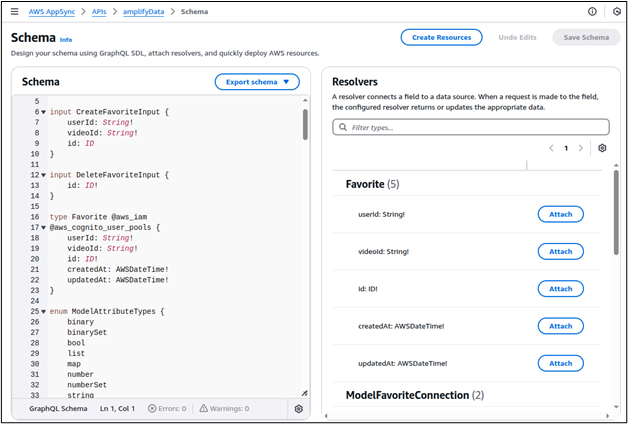Attach a resolver to updatedAt: AWSDateTime!
The height and width of the screenshot is (424, 628).
point(560,363)
